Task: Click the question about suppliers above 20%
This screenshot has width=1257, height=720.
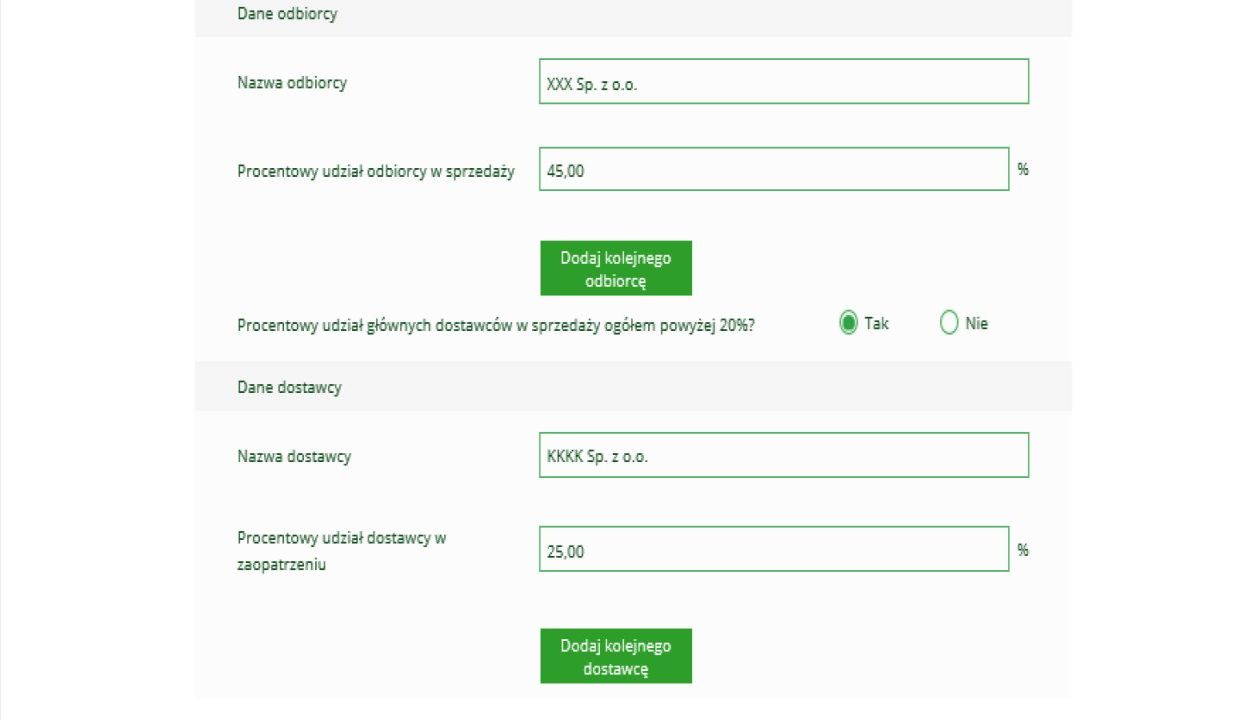Action: point(496,325)
